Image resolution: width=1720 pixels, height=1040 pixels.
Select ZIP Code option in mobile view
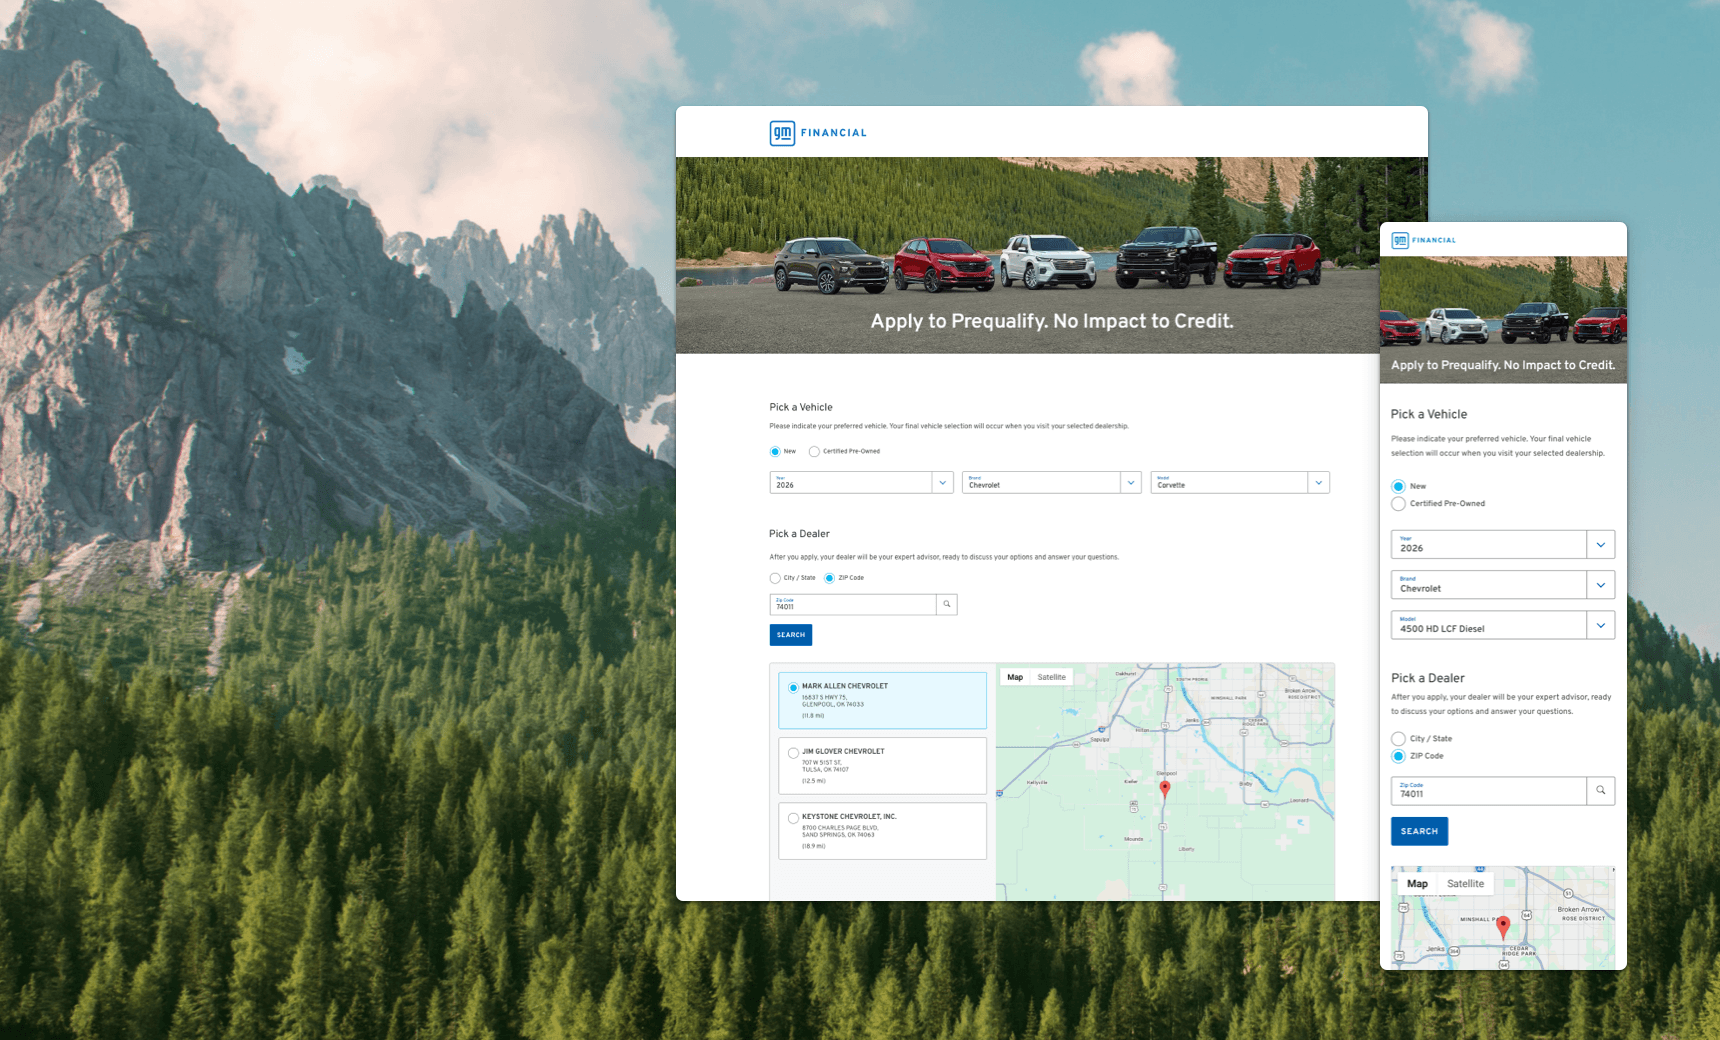(x=1398, y=756)
